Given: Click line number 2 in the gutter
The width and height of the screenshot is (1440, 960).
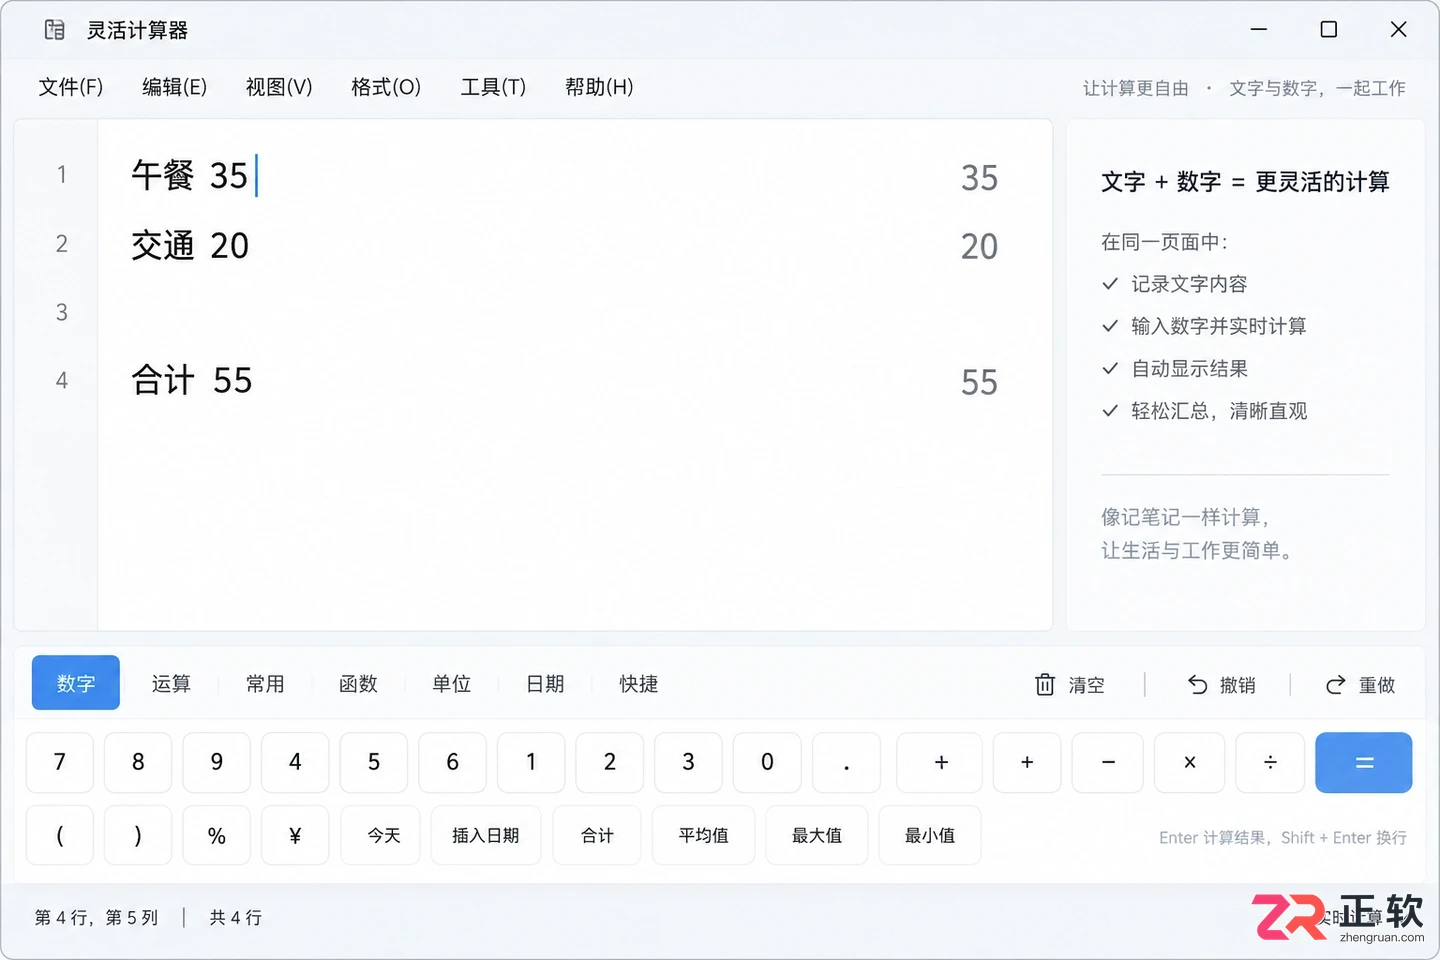Looking at the screenshot, I should (62, 244).
